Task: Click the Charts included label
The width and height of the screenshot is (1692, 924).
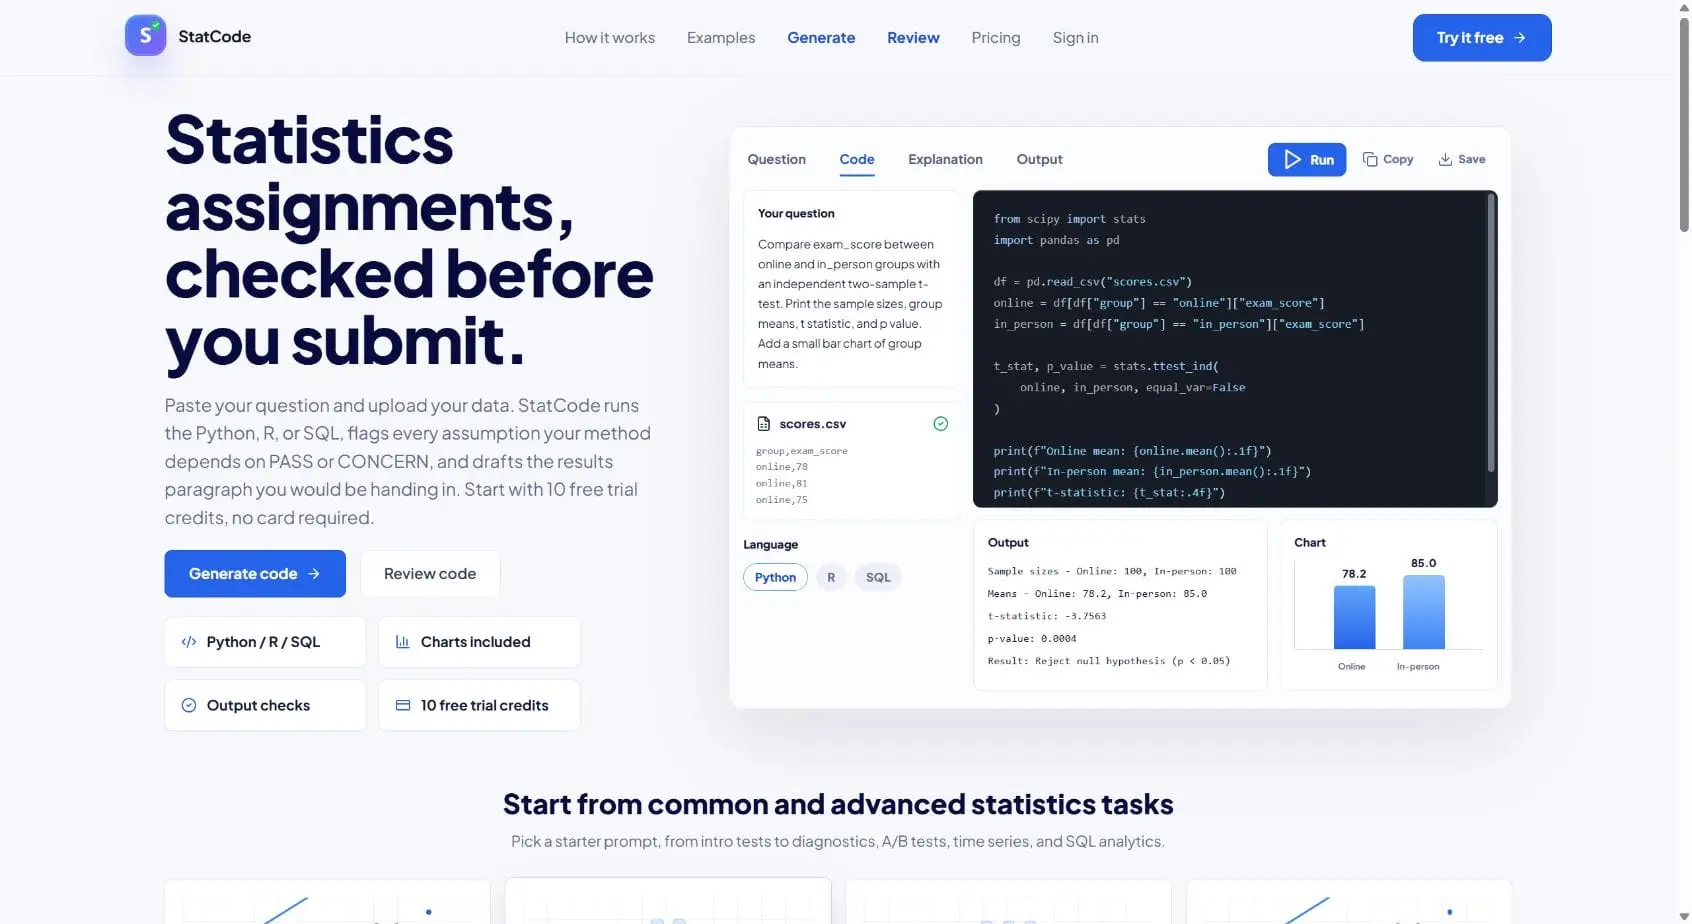Action: [475, 642]
